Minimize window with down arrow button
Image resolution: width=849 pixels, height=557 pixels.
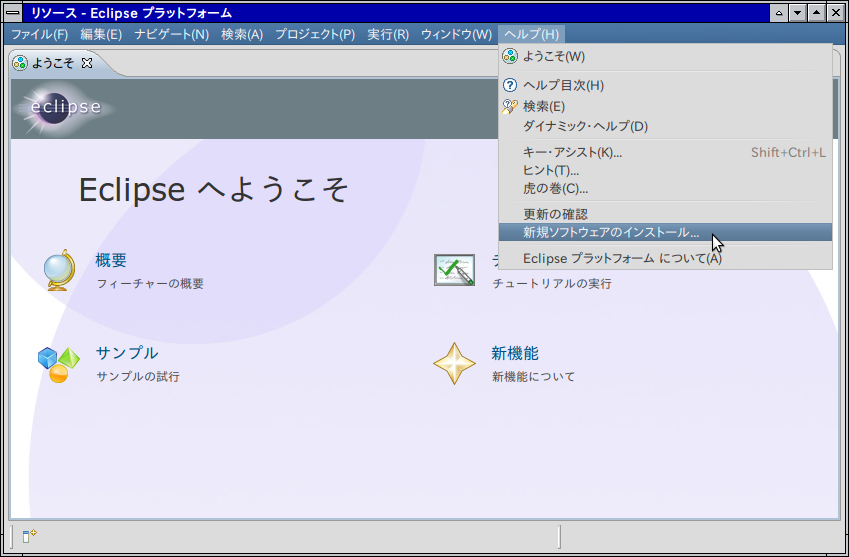pos(798,13)
